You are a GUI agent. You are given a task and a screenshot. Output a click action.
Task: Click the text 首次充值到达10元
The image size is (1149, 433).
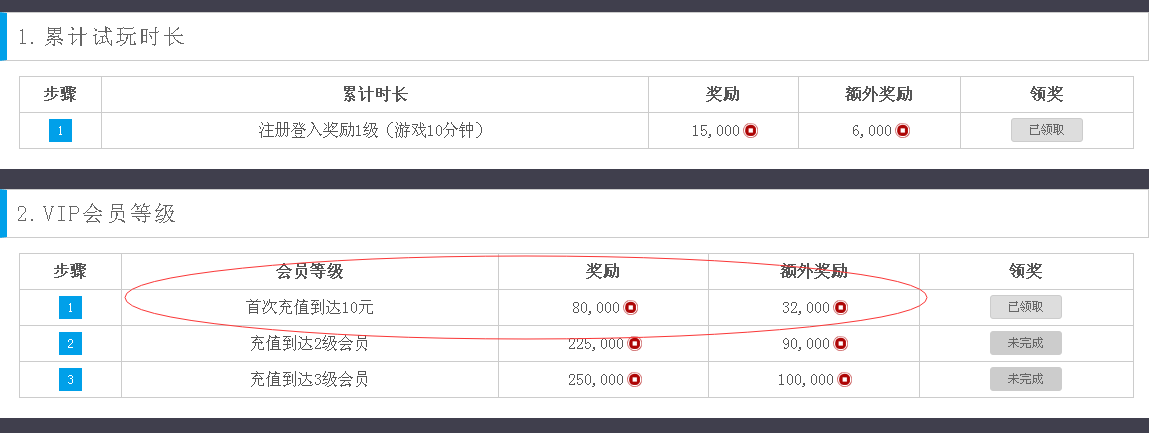tap(310, 308)
